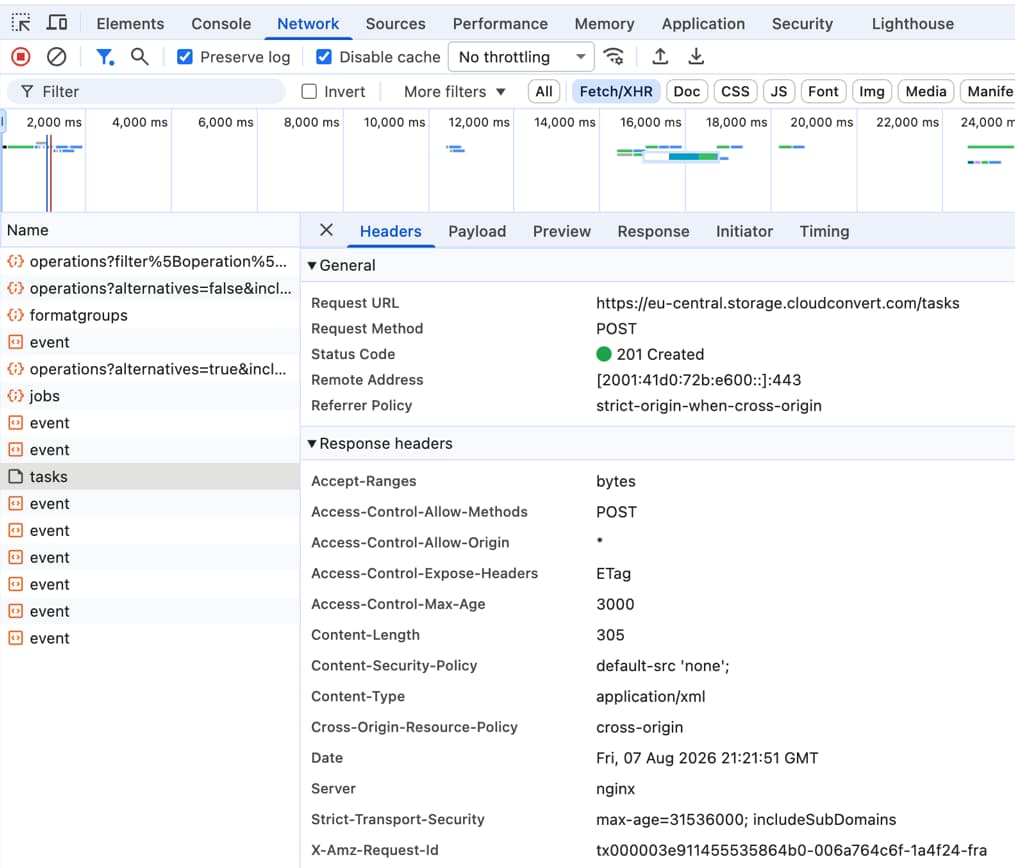Open the Lighthouse panel
The image size is (1015, 868).
[912, 24]
